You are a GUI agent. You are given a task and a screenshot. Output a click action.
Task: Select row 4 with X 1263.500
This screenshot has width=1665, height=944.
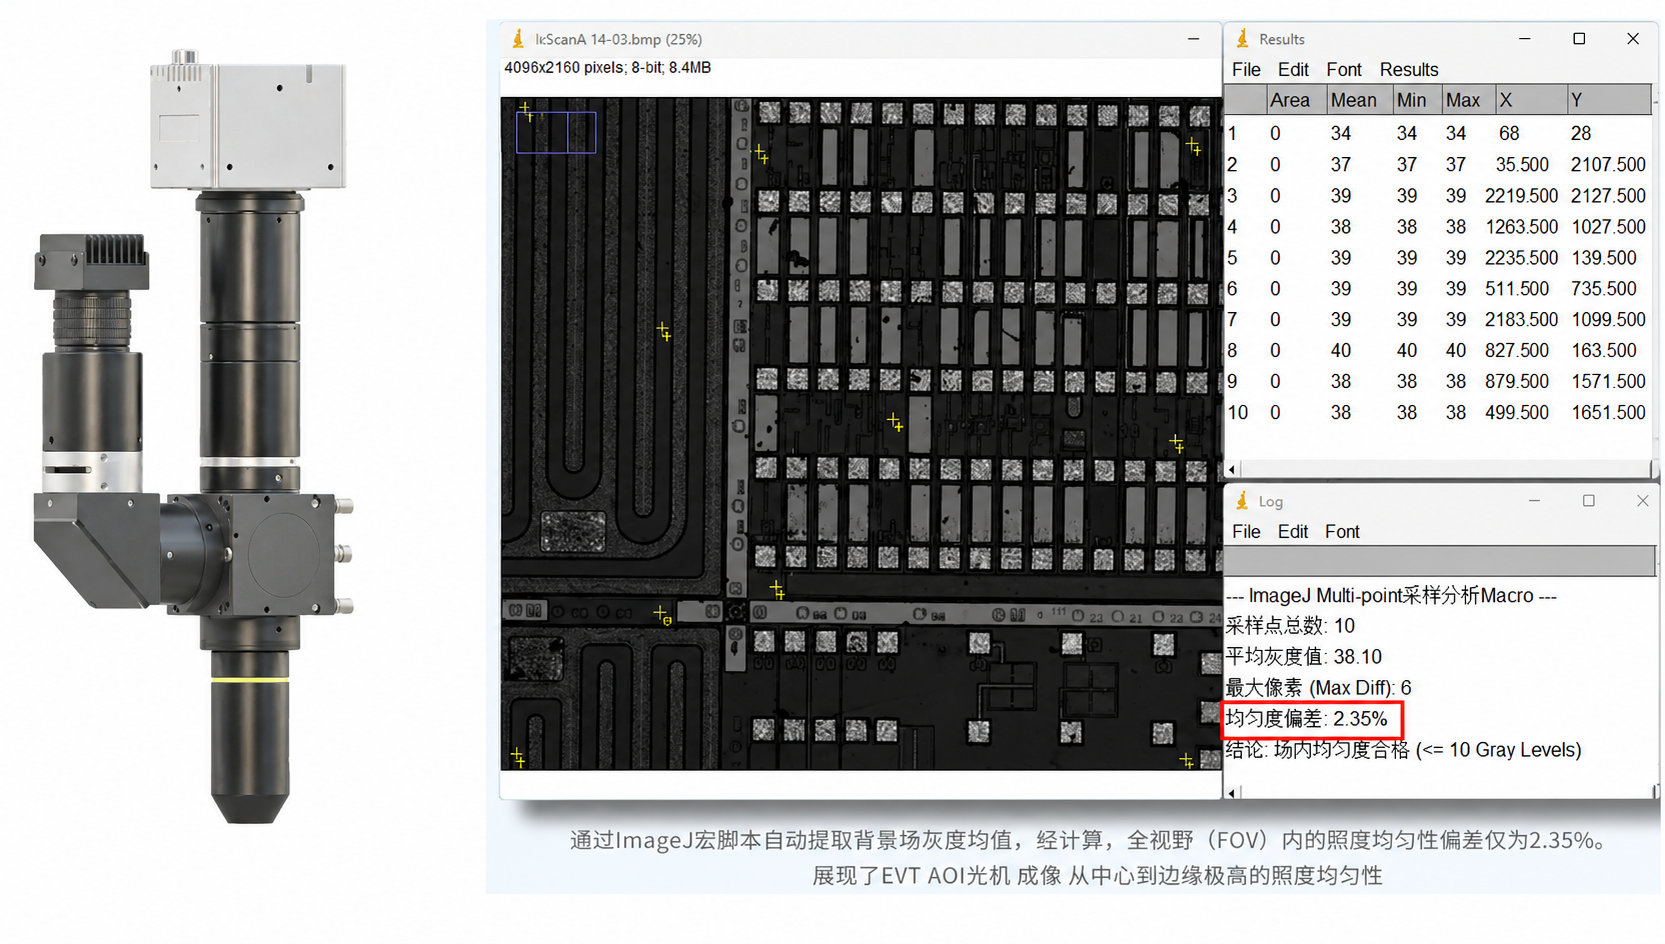[x=1438, y=227]
